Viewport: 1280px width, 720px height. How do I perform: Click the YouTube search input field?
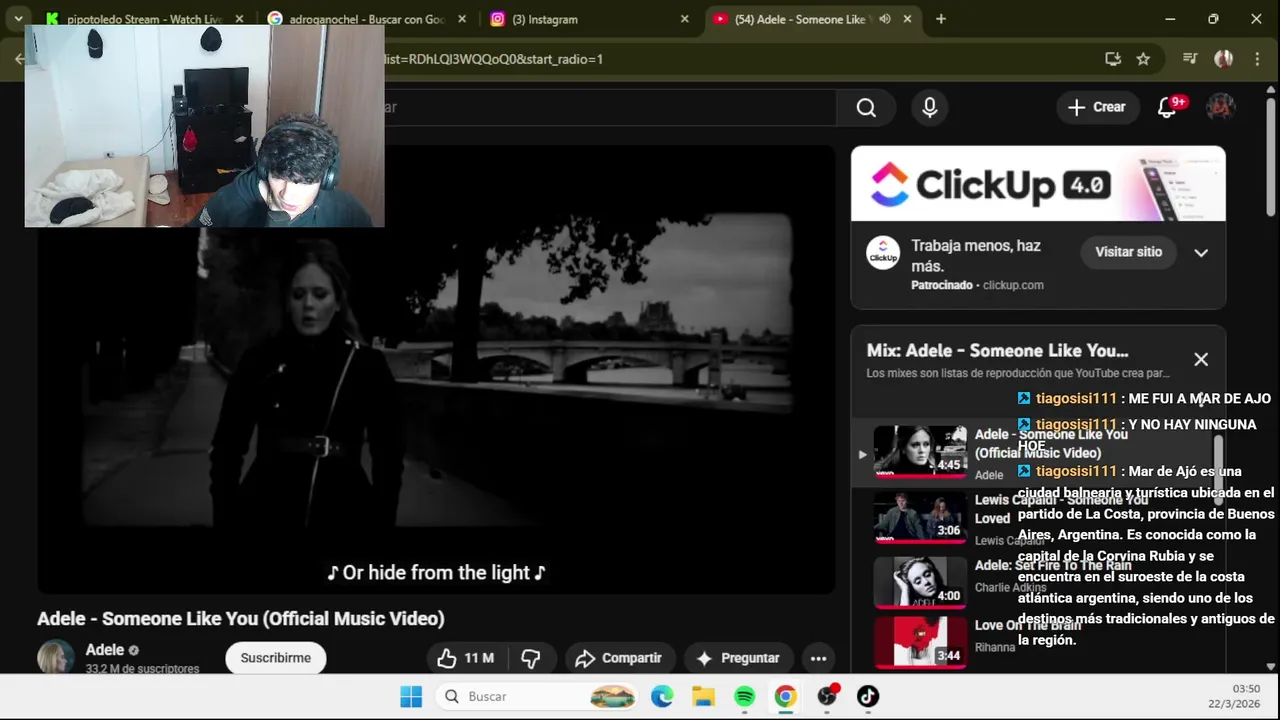click(608, 107)
